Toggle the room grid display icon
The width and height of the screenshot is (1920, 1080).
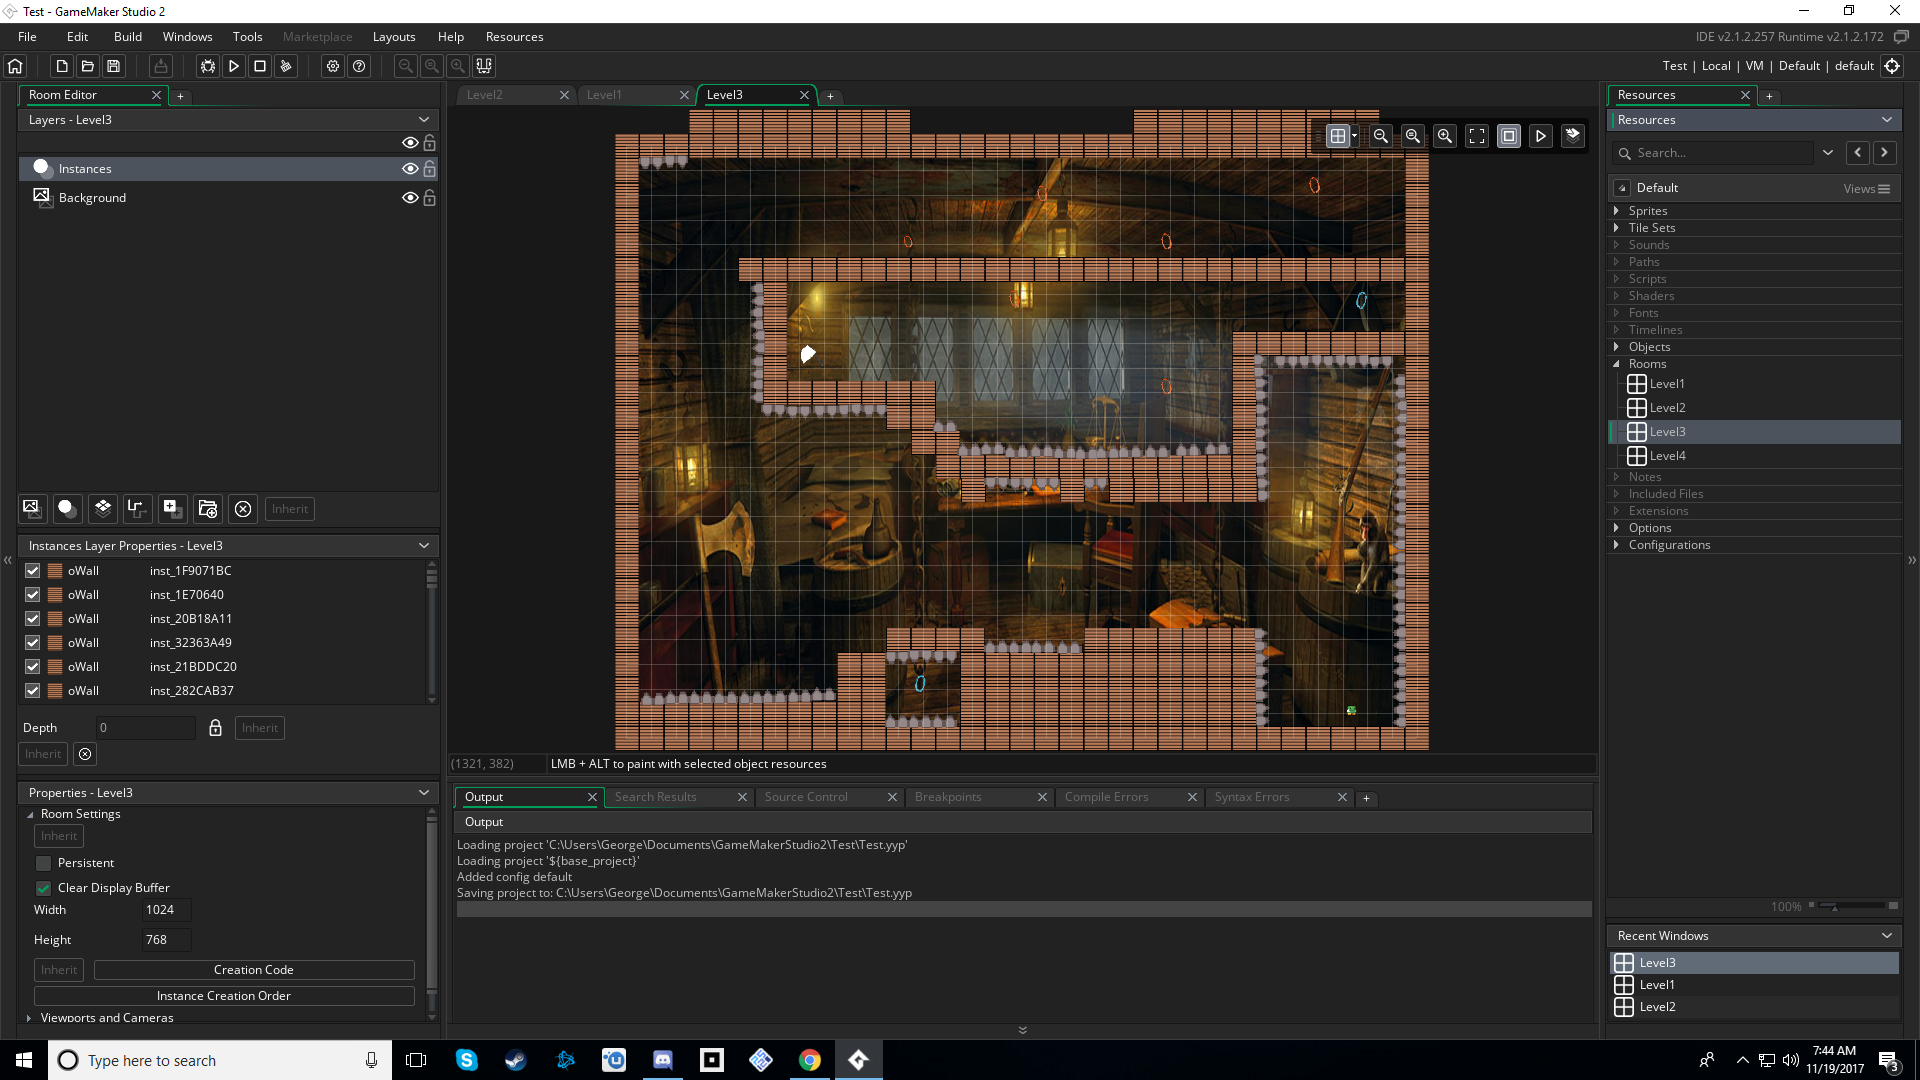[1337, 136]
